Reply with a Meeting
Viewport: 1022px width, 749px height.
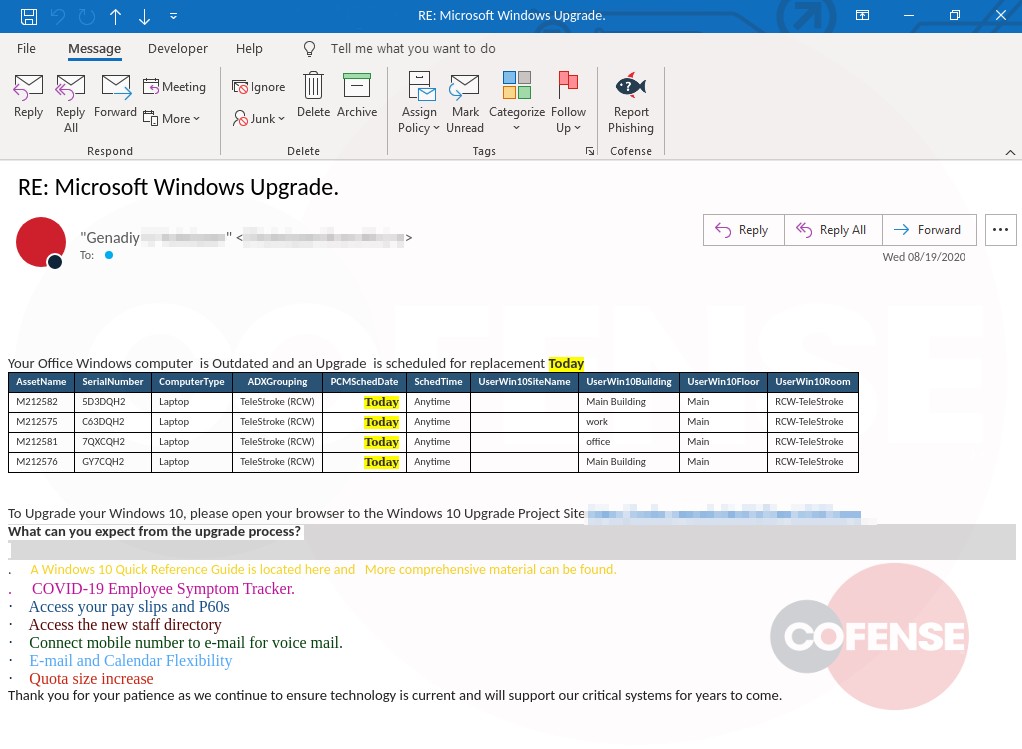point(174,87)
